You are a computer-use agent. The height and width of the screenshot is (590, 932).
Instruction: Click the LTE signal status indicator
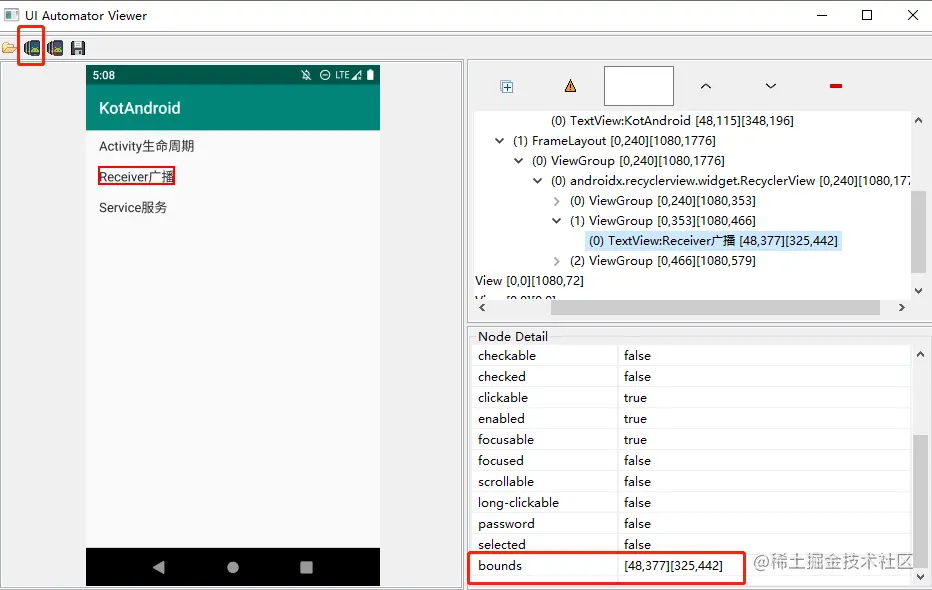tap(348, 75)
